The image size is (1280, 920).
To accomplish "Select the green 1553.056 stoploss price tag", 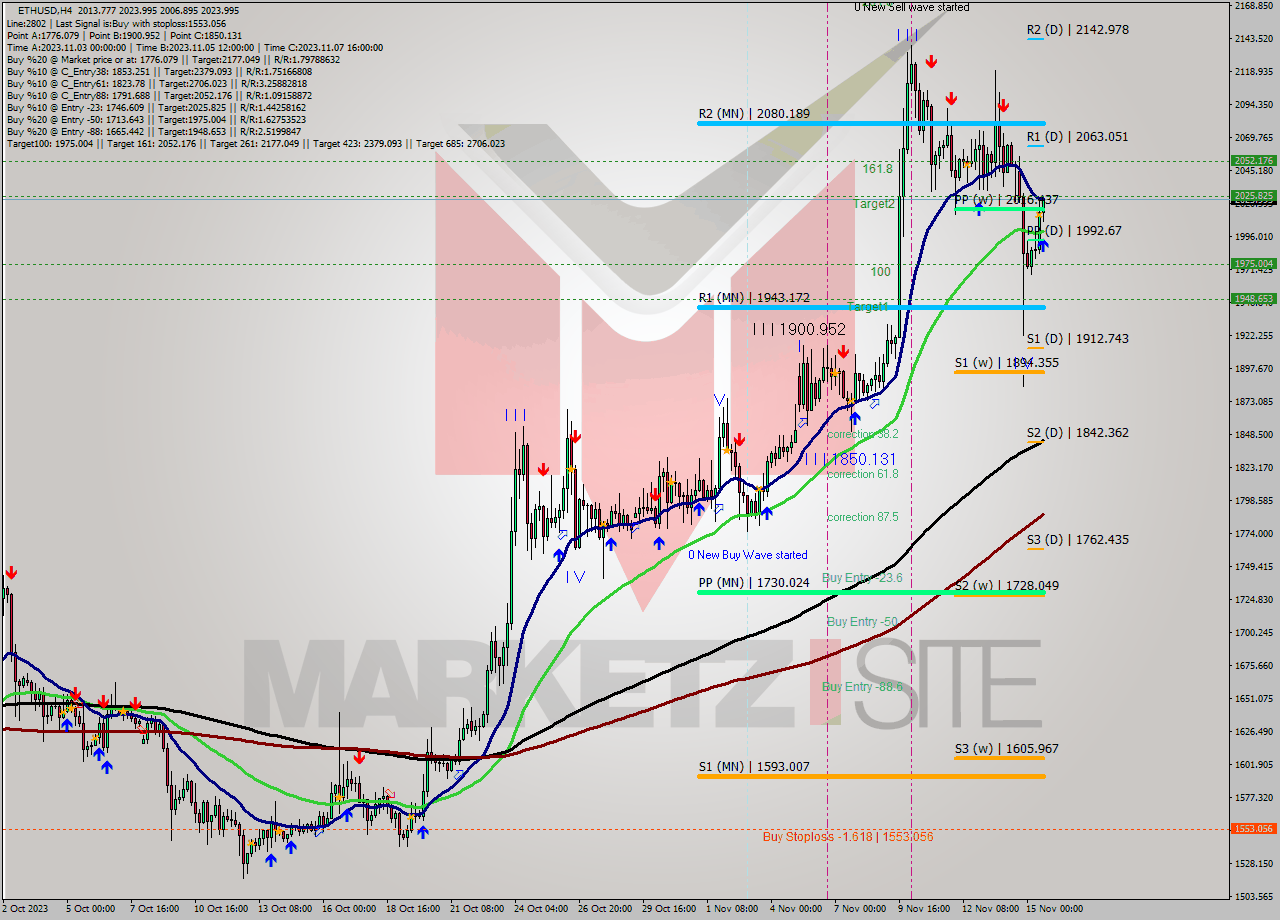I will point(1254,828).
